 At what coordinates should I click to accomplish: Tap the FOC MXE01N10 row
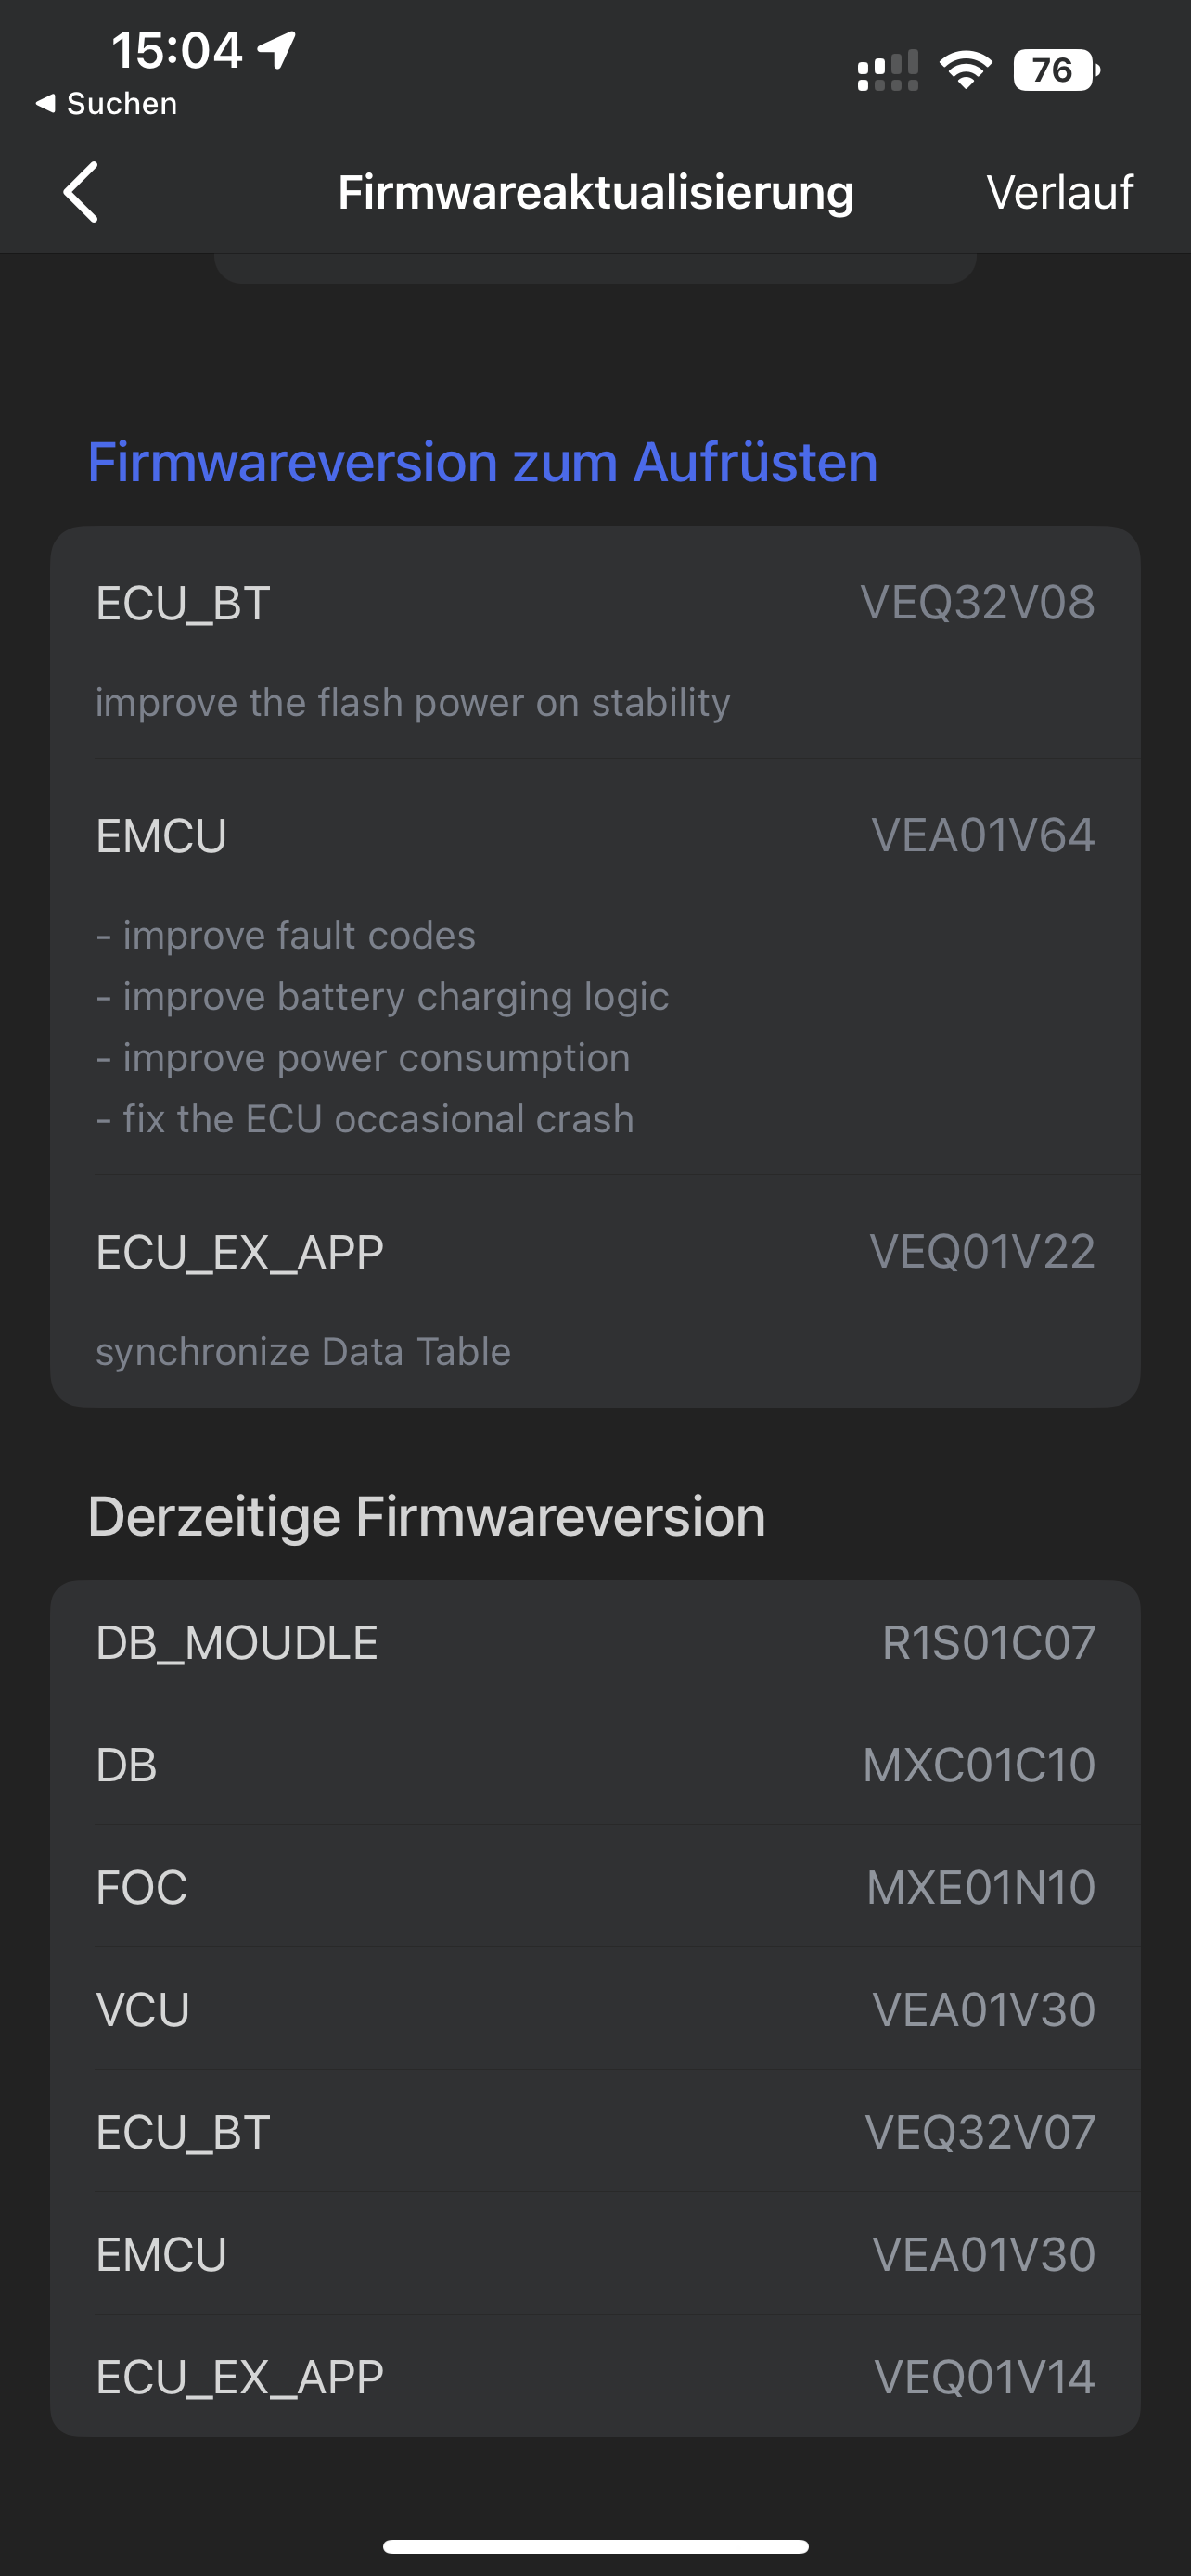[595, 1887]
